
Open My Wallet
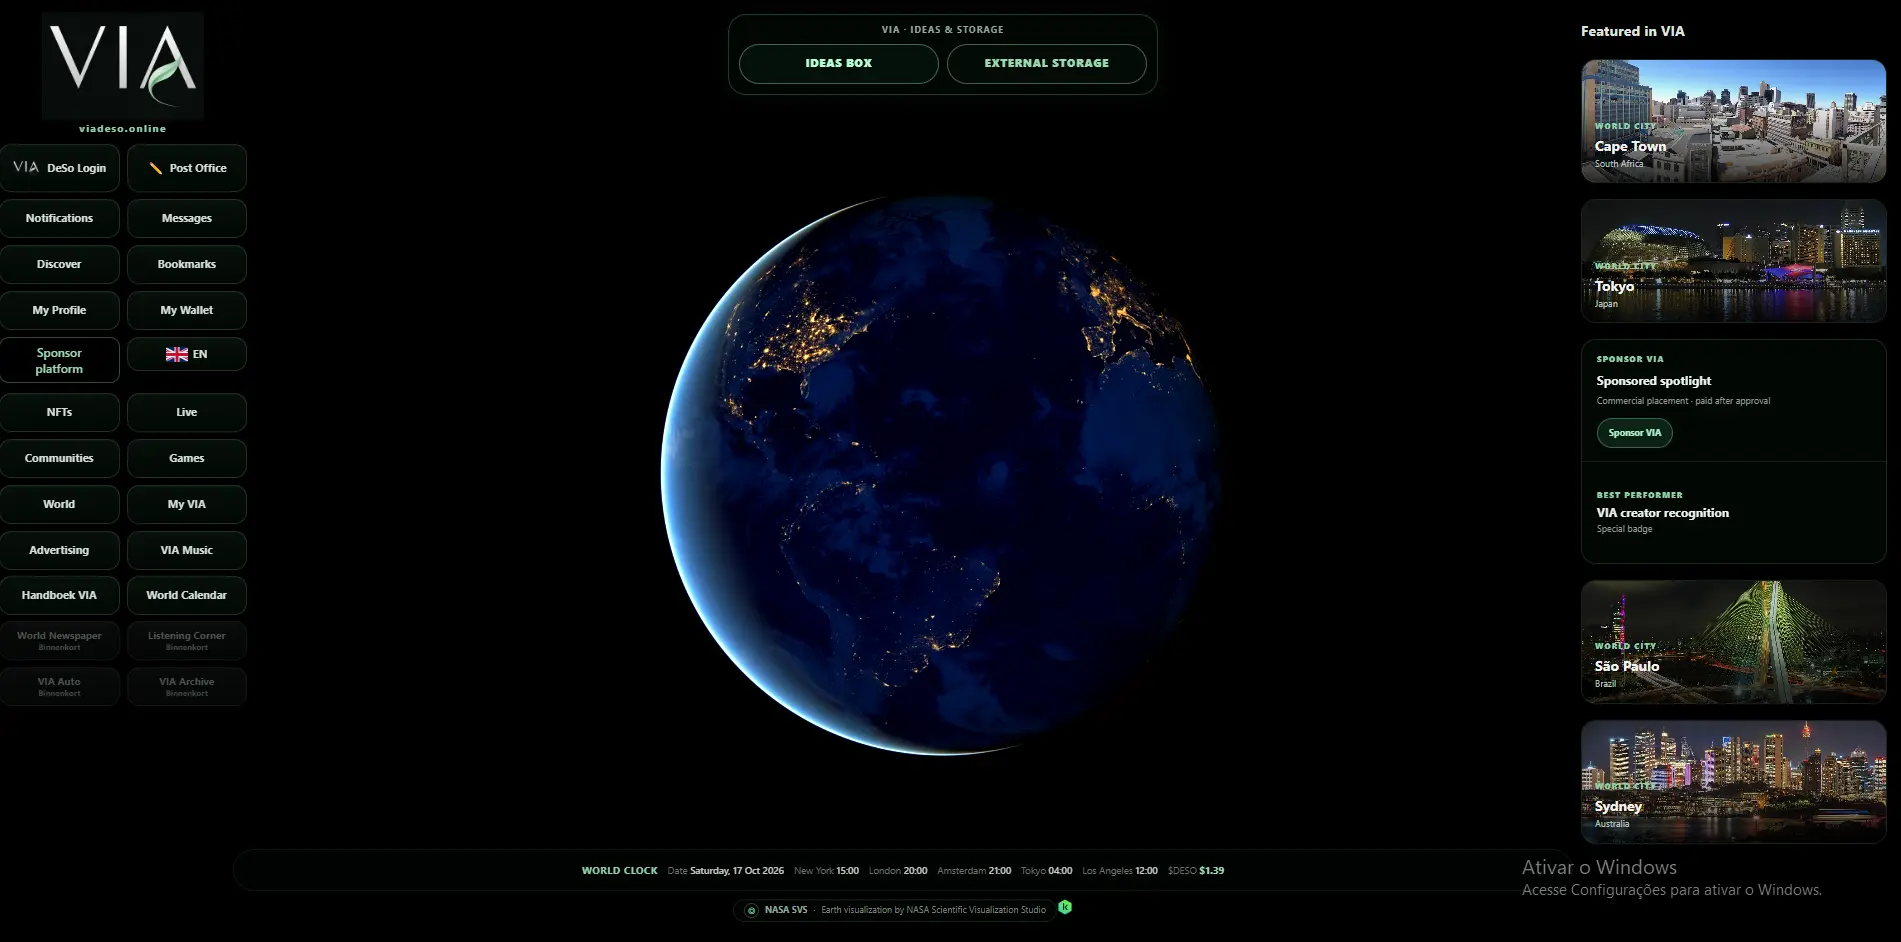[187, 310]
